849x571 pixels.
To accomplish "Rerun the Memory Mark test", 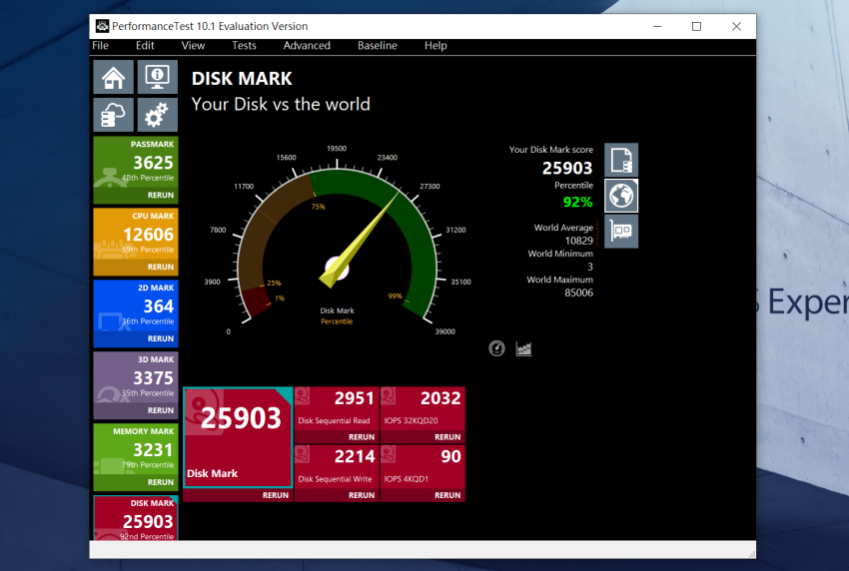I will (161, 482).
